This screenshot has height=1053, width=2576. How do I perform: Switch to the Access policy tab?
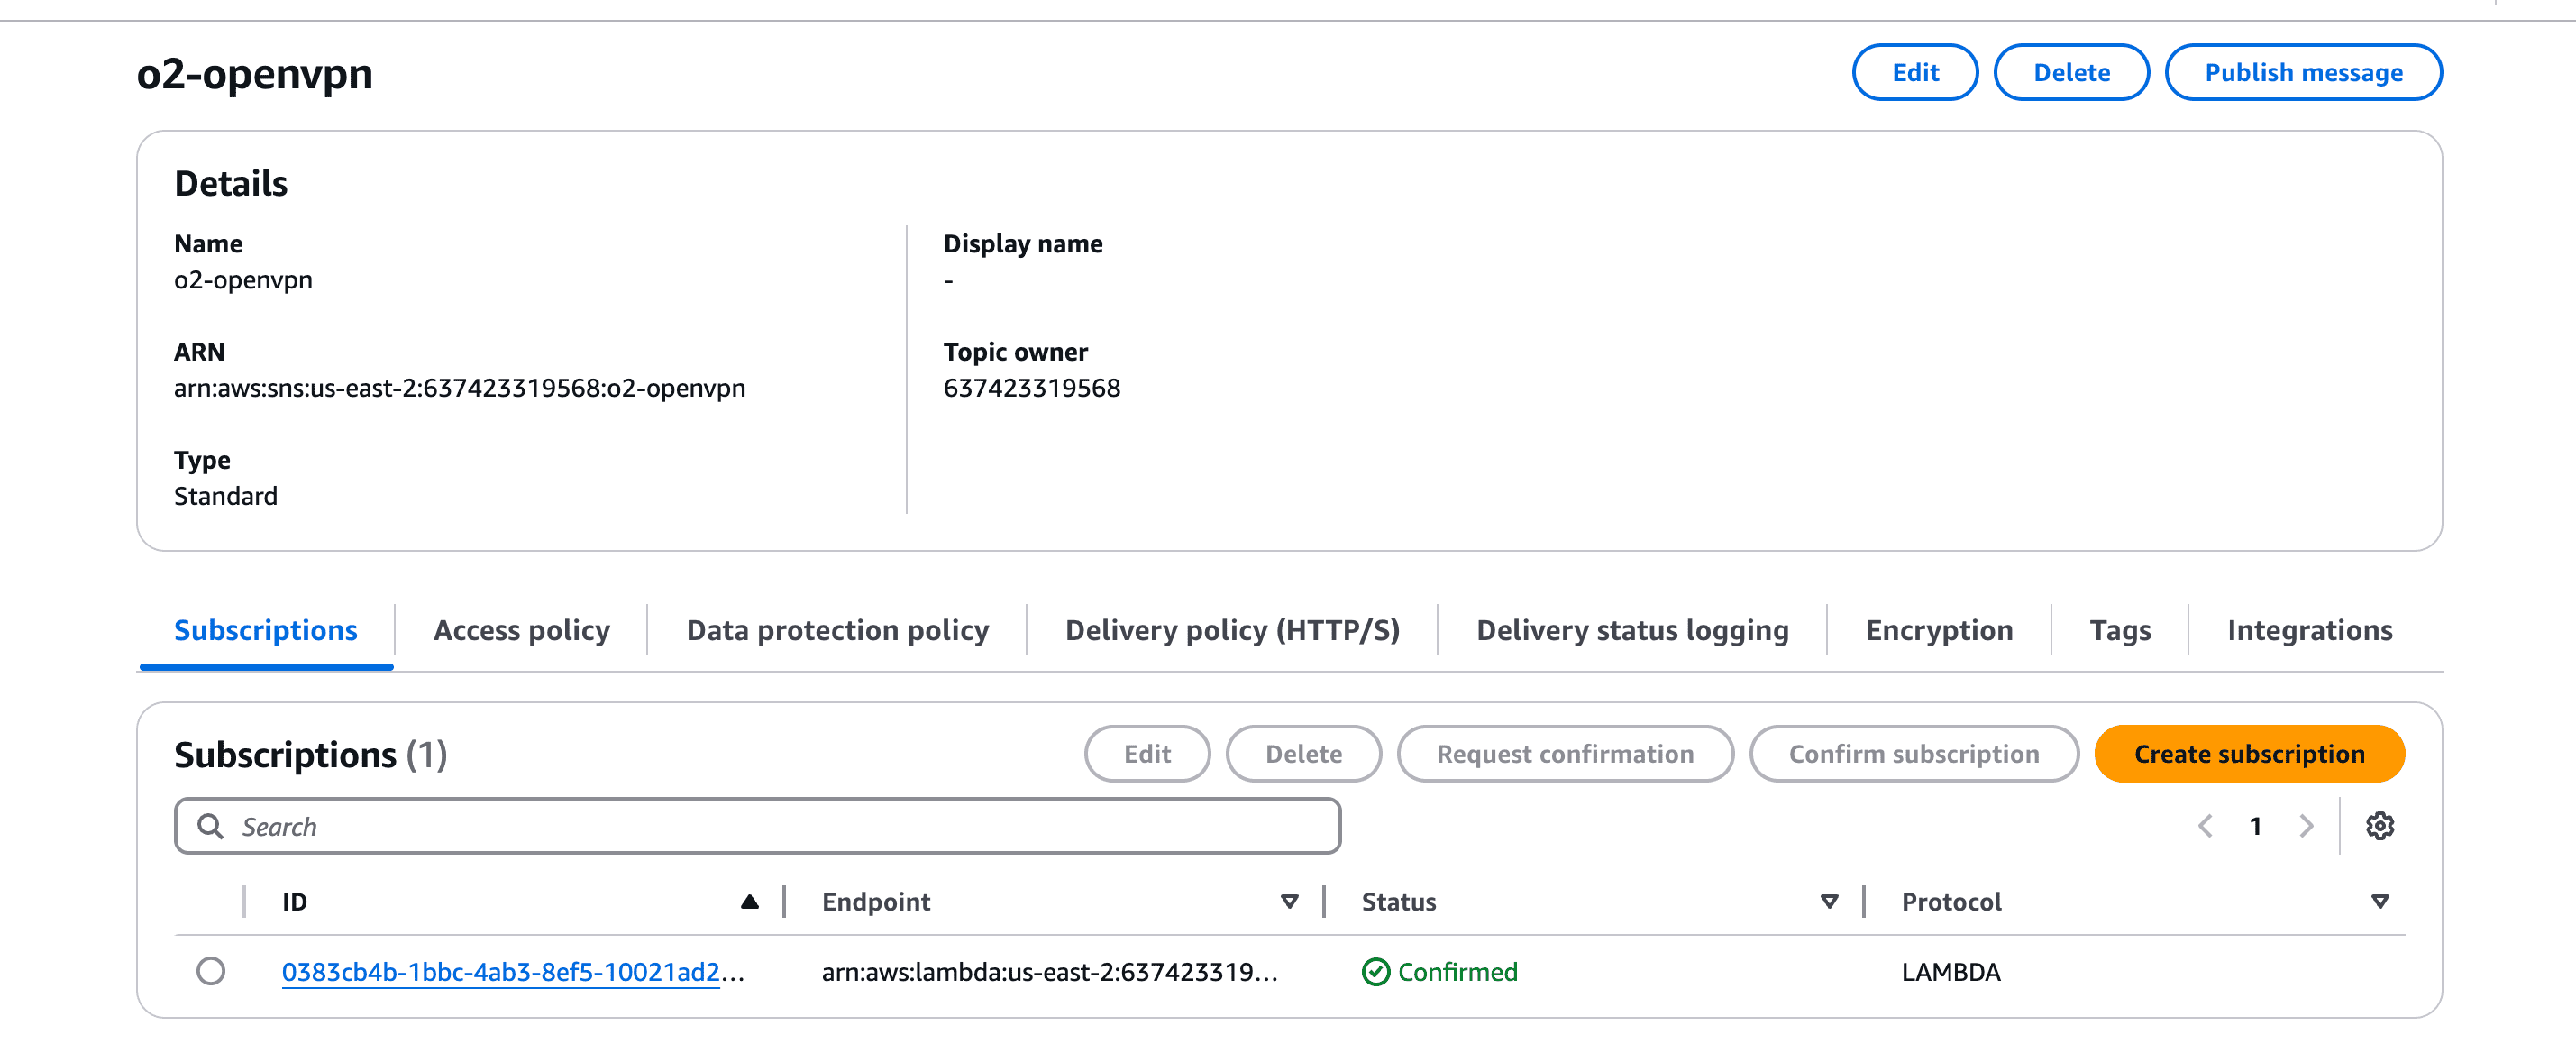pyautogui.click(x=521, y=630)
